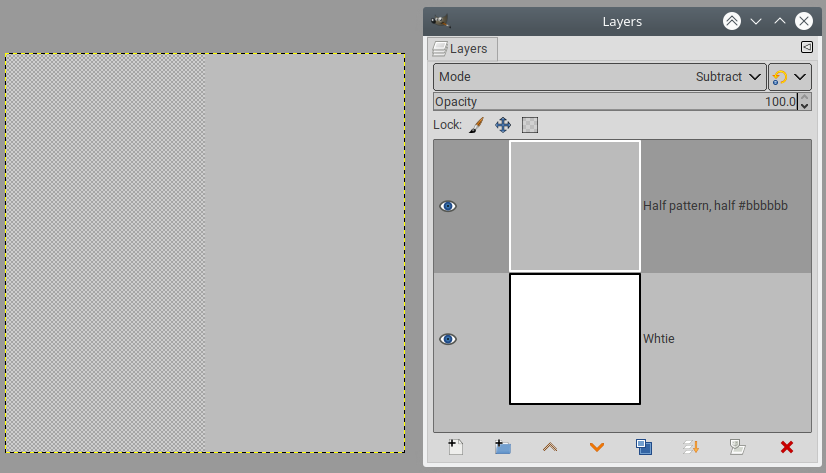This screenshot has width=826, height=473.
Task: Duplicate the selected layer
Action: 644,447
